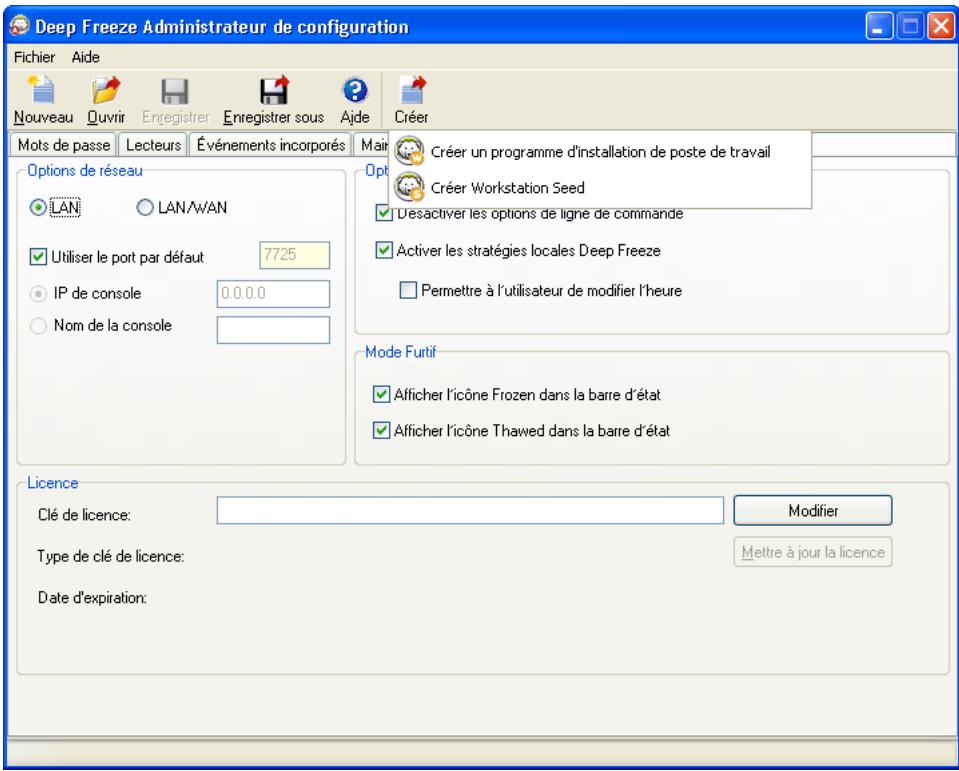Uncheck Utiliser le port par défaut
This screenshot has height=771, width=959.
click(x=38, y=257)
